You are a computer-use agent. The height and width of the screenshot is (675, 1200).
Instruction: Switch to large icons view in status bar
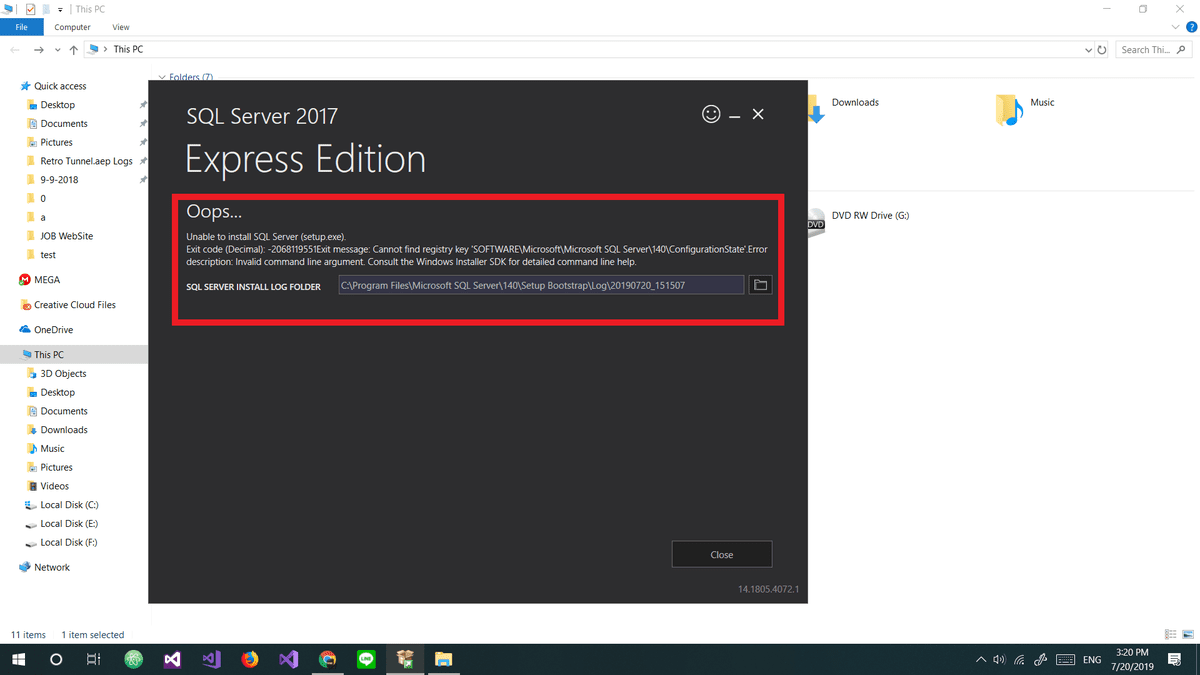(1187, 635)
